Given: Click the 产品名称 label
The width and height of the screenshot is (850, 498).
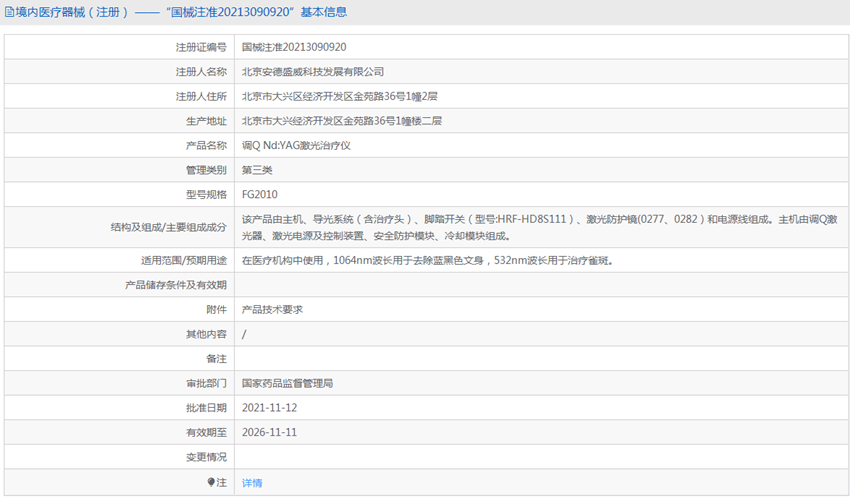Looking at the screenshot, I should pyautogui.click(x=206, y=145).
